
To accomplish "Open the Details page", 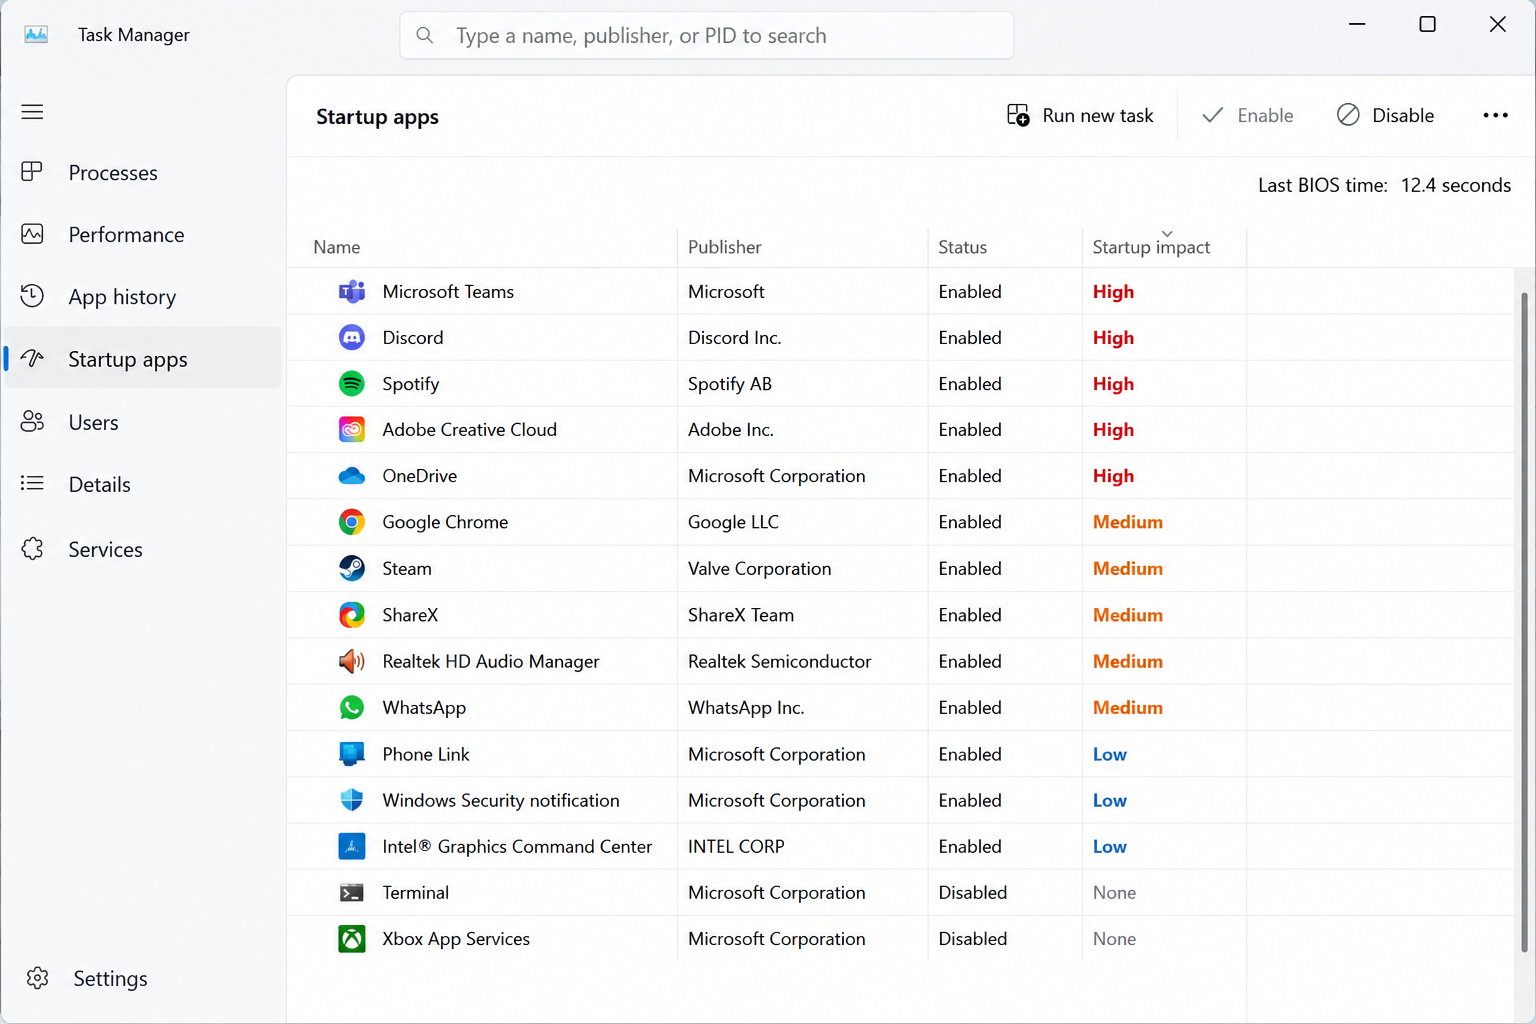I will [x=143, y=484].
